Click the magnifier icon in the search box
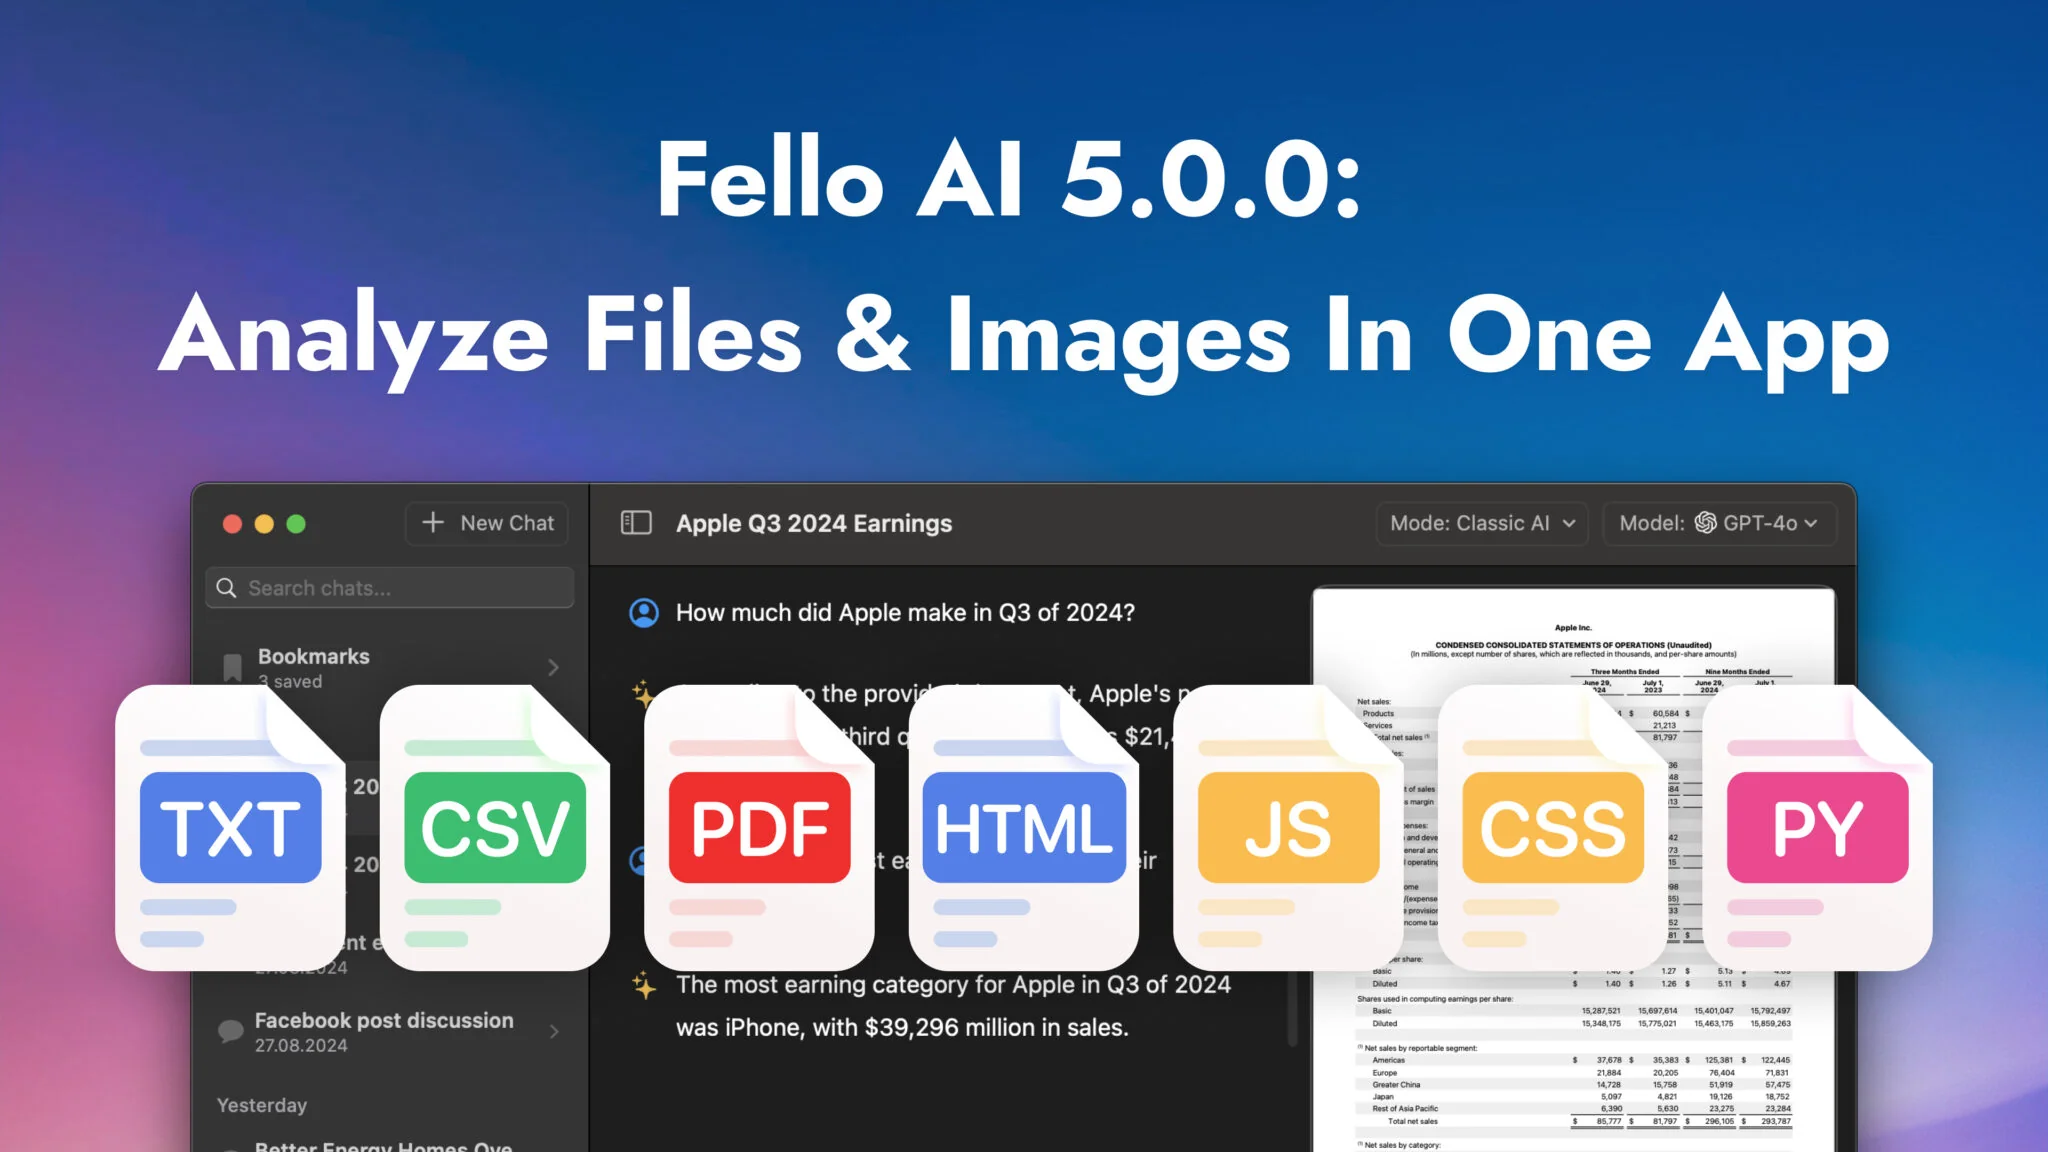This screenshot has height=1152, width=2048. coord(227,588)
